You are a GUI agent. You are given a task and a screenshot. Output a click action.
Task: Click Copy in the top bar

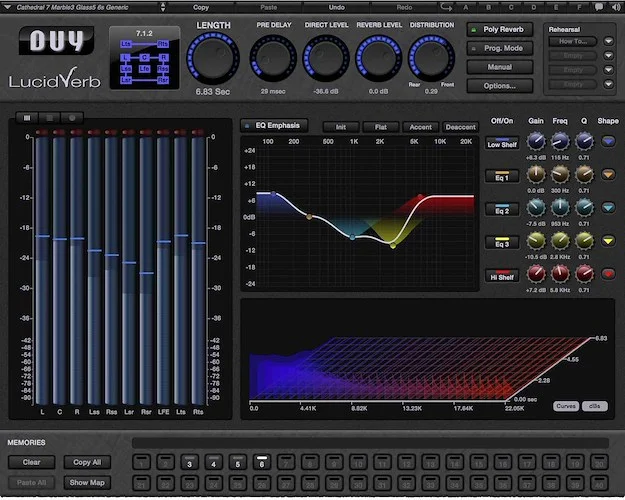point(201,7)
